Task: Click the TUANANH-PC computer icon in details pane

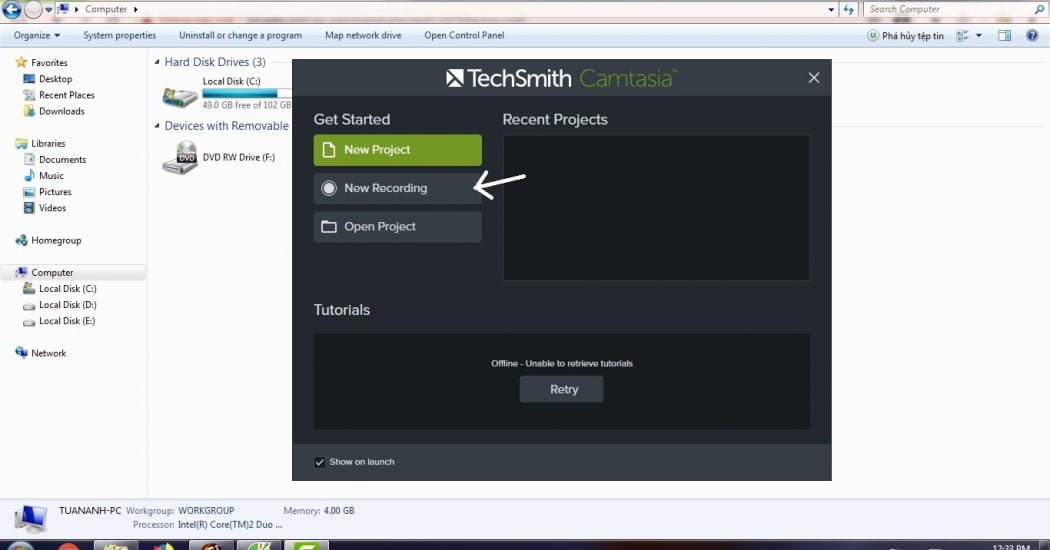Action: pos(31,518)
